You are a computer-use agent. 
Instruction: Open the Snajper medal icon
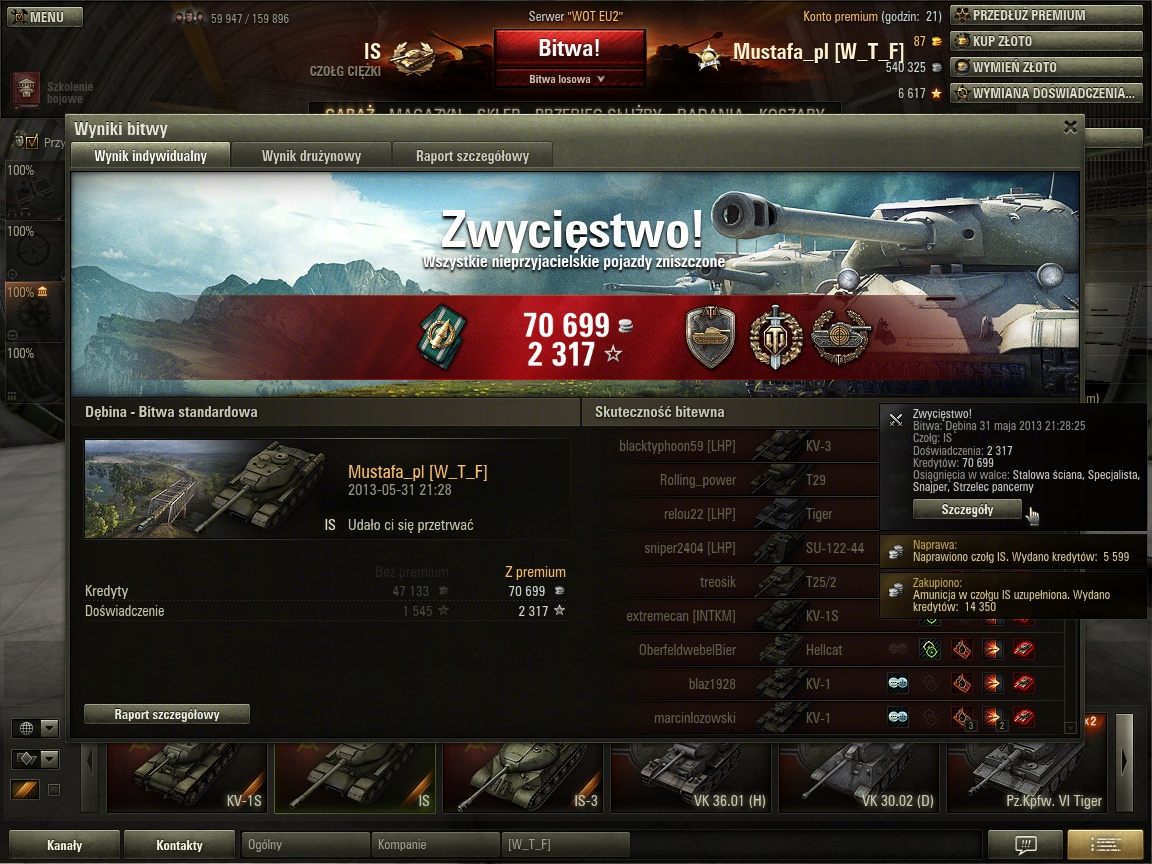(840, 337)
